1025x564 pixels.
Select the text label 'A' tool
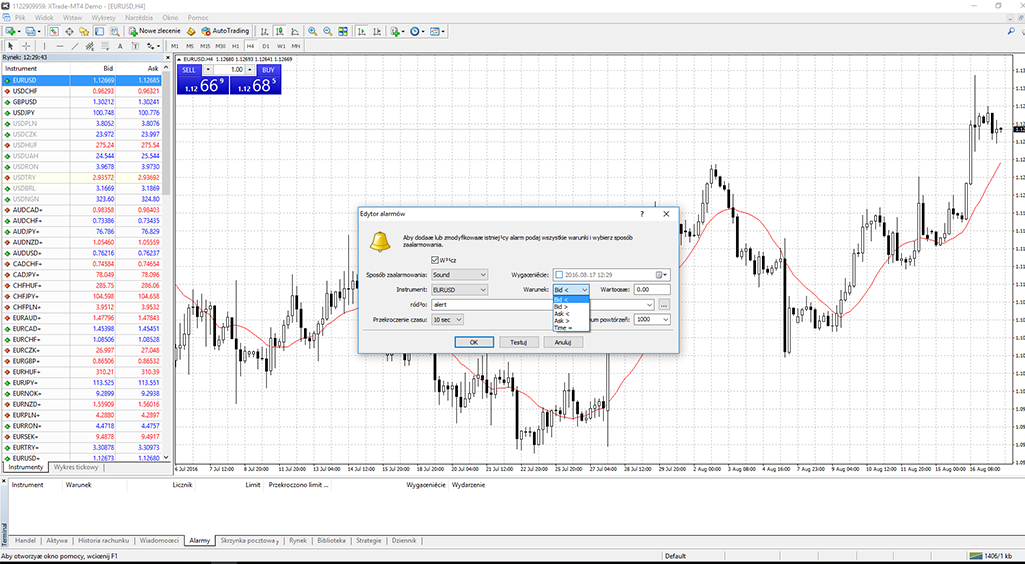point(120,45)
